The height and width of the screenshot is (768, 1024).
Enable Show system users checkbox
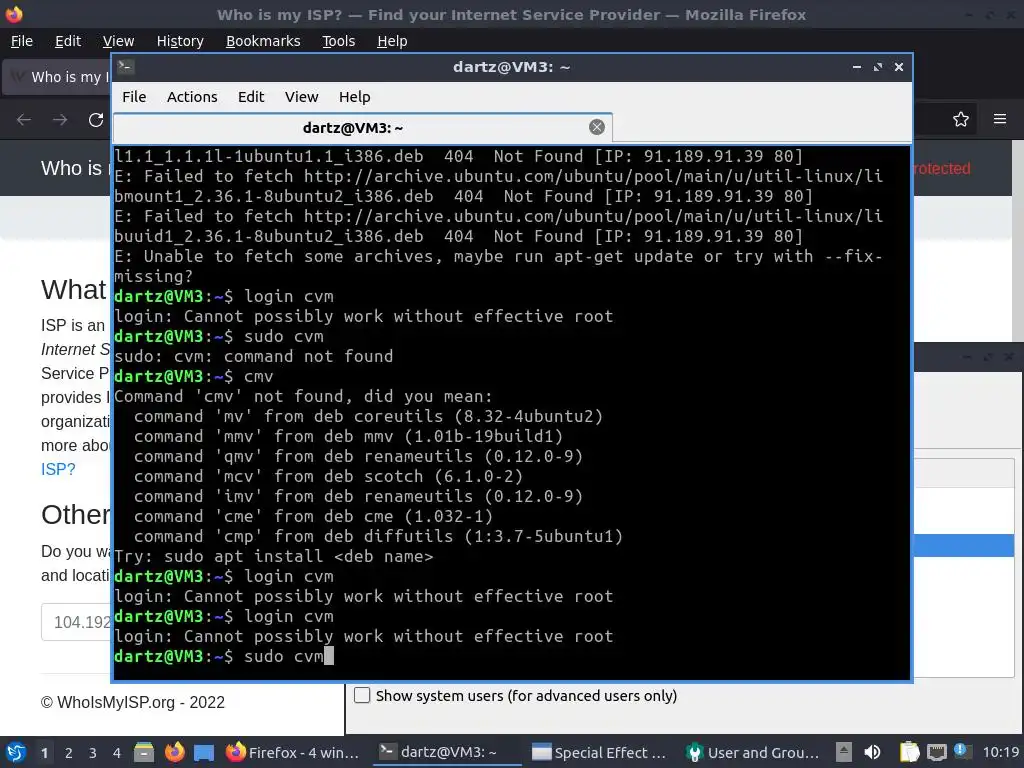tap(362, 695)
